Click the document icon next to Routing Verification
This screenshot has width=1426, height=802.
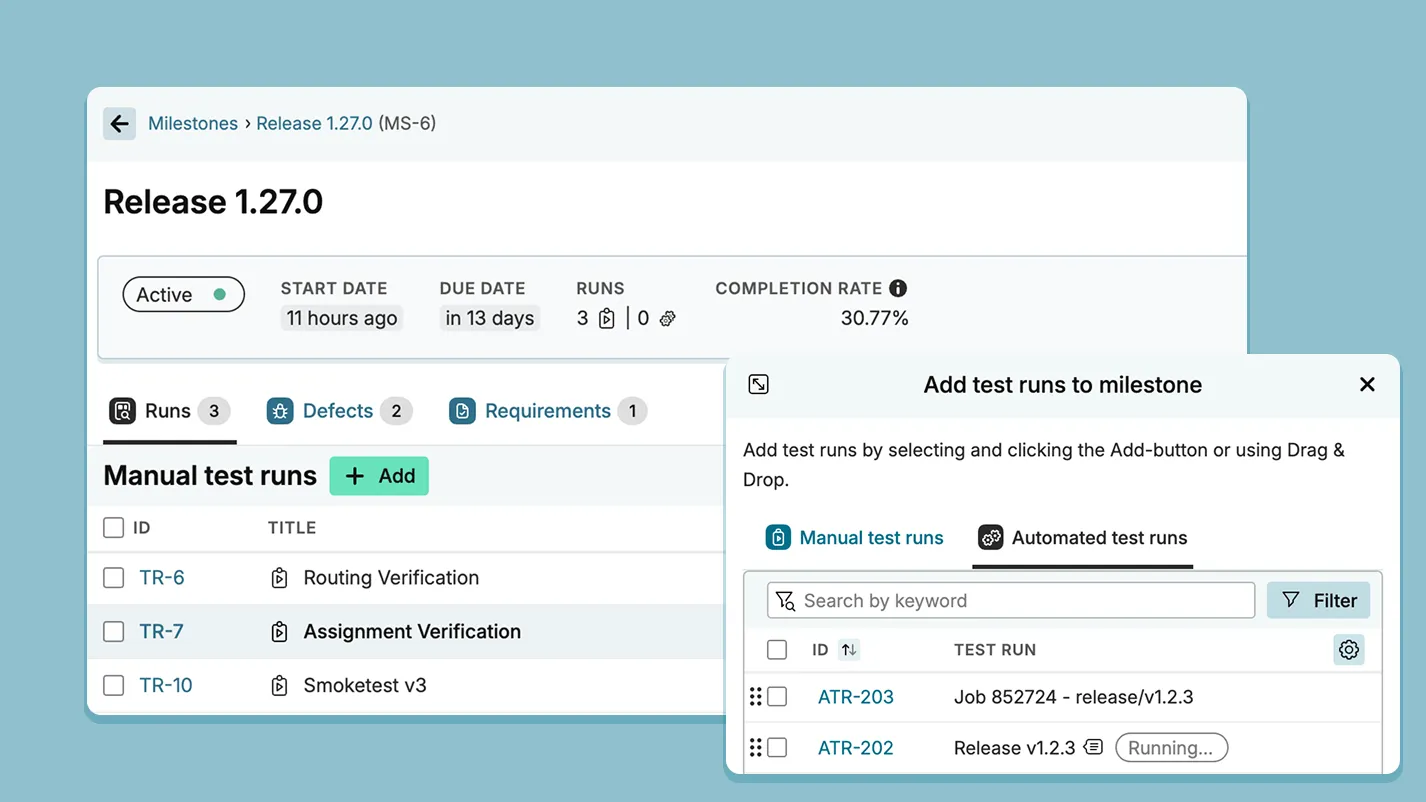click(x=277, y=577)
